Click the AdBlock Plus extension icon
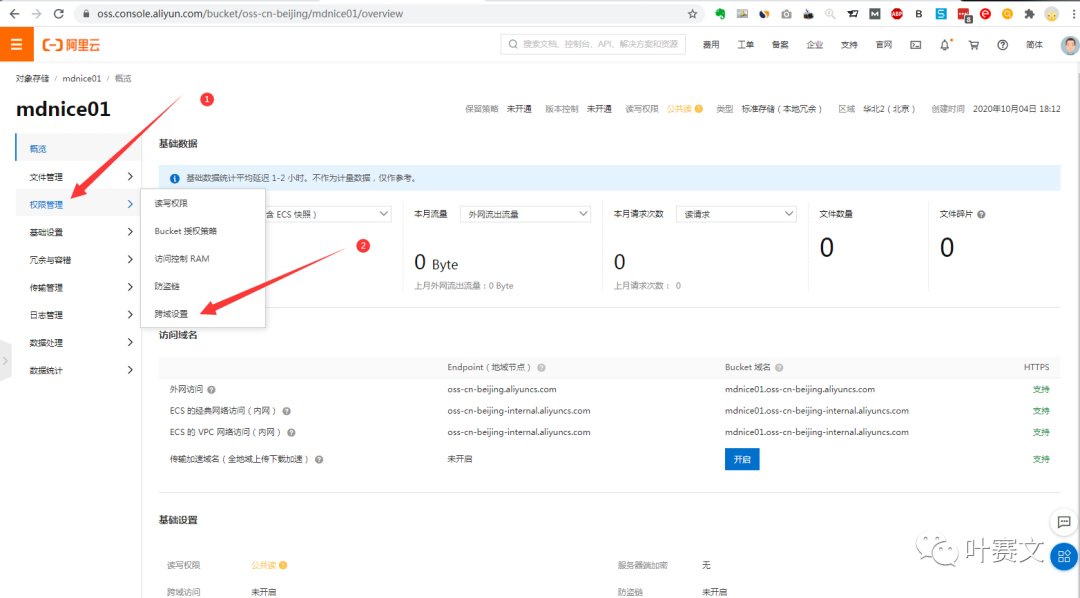Viewport: 1080px width, 598px height. point(896,14)
